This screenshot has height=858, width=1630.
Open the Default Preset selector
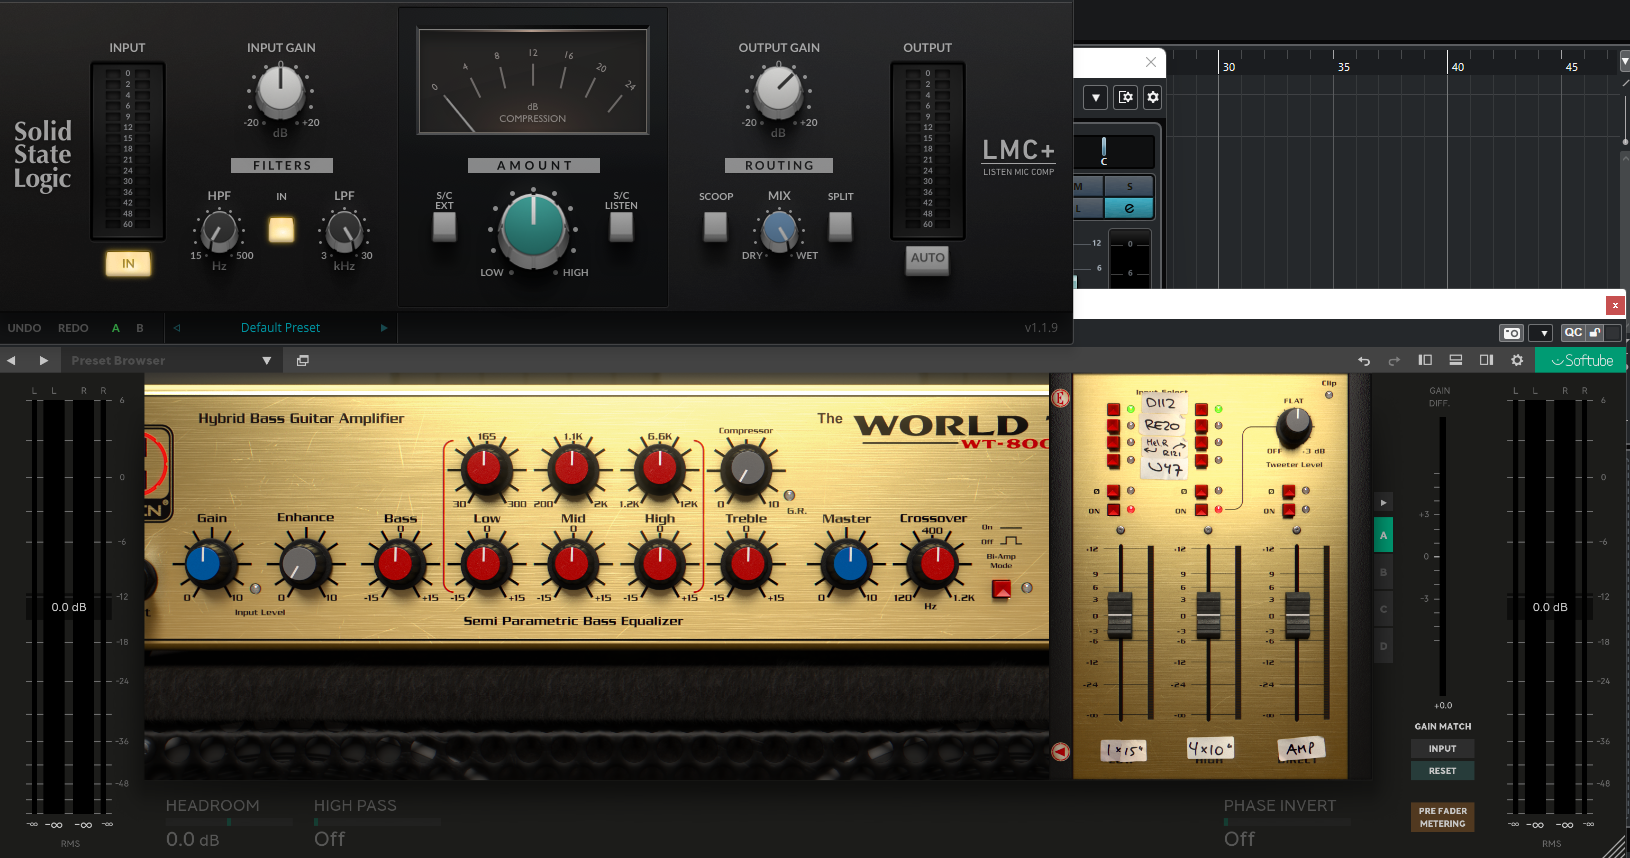click(x=280, y=328)
